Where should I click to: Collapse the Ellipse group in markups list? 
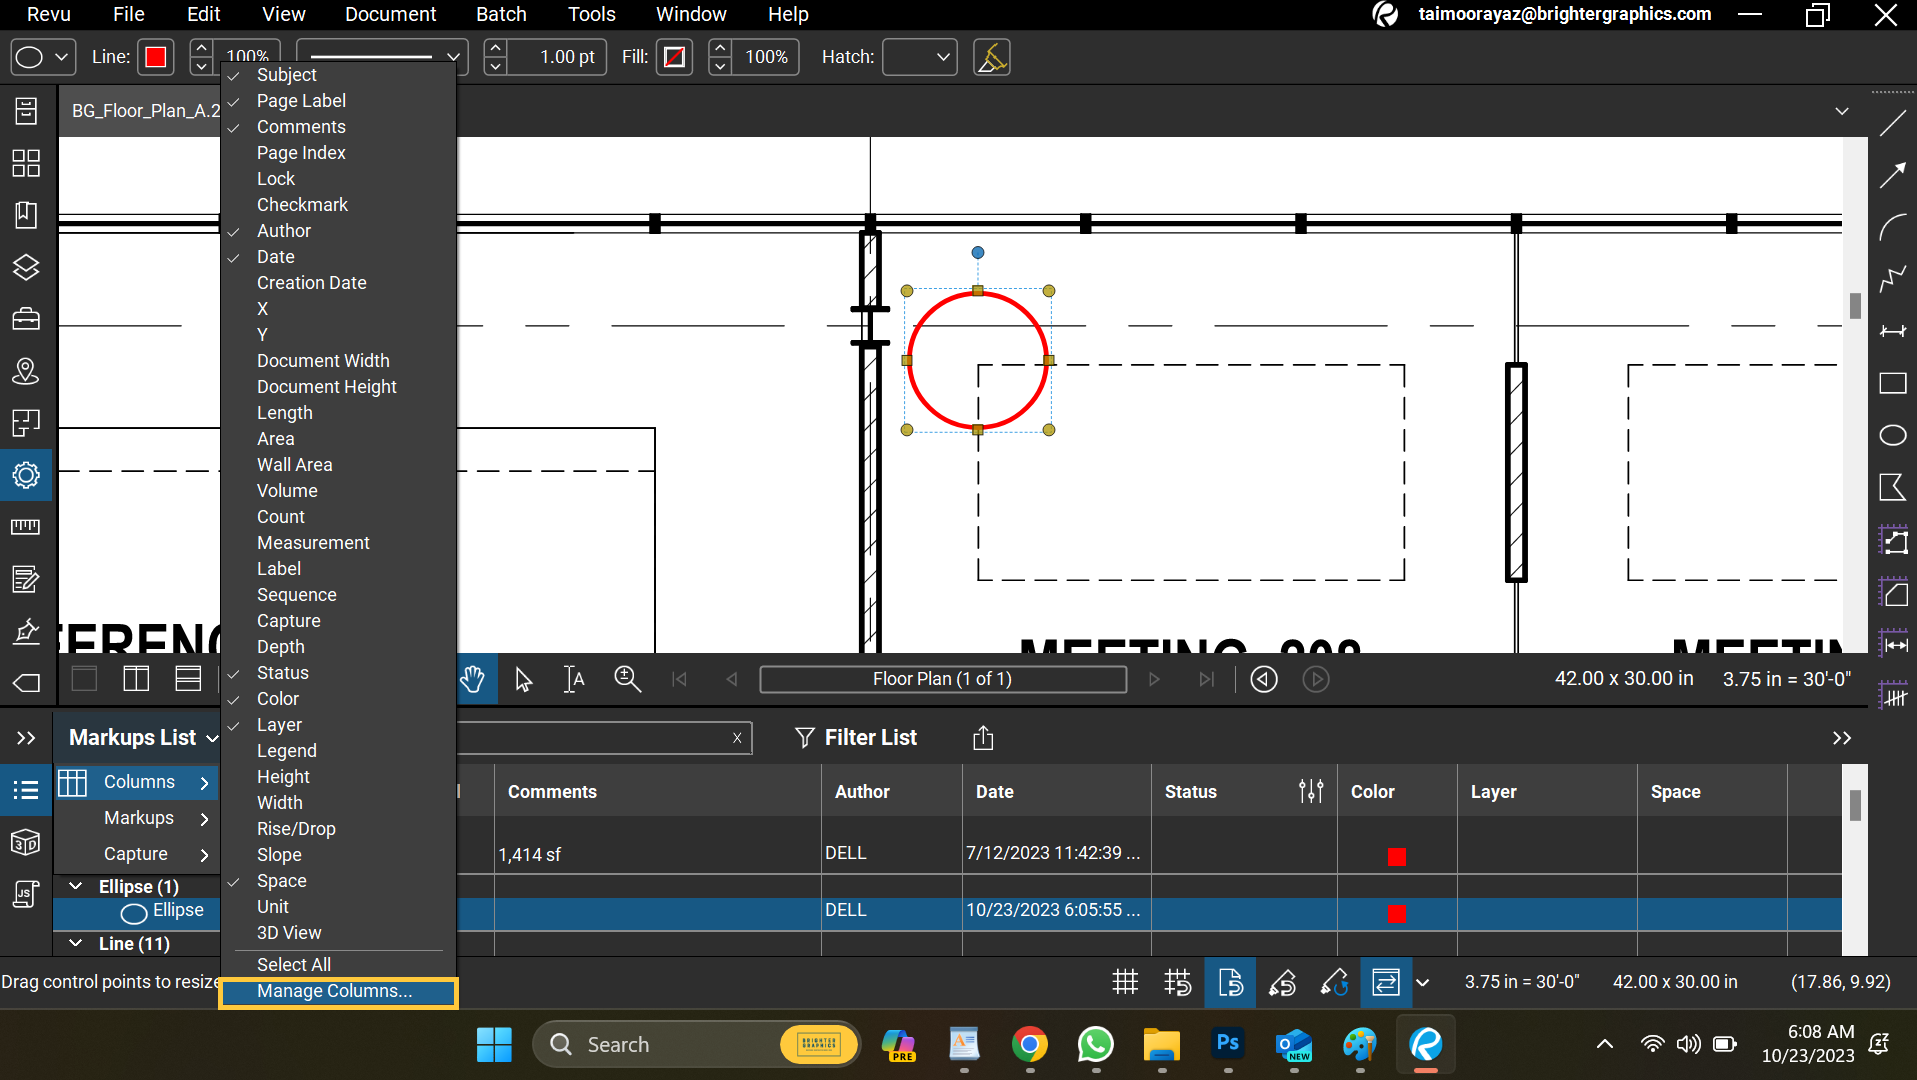(x=75, y=886)
